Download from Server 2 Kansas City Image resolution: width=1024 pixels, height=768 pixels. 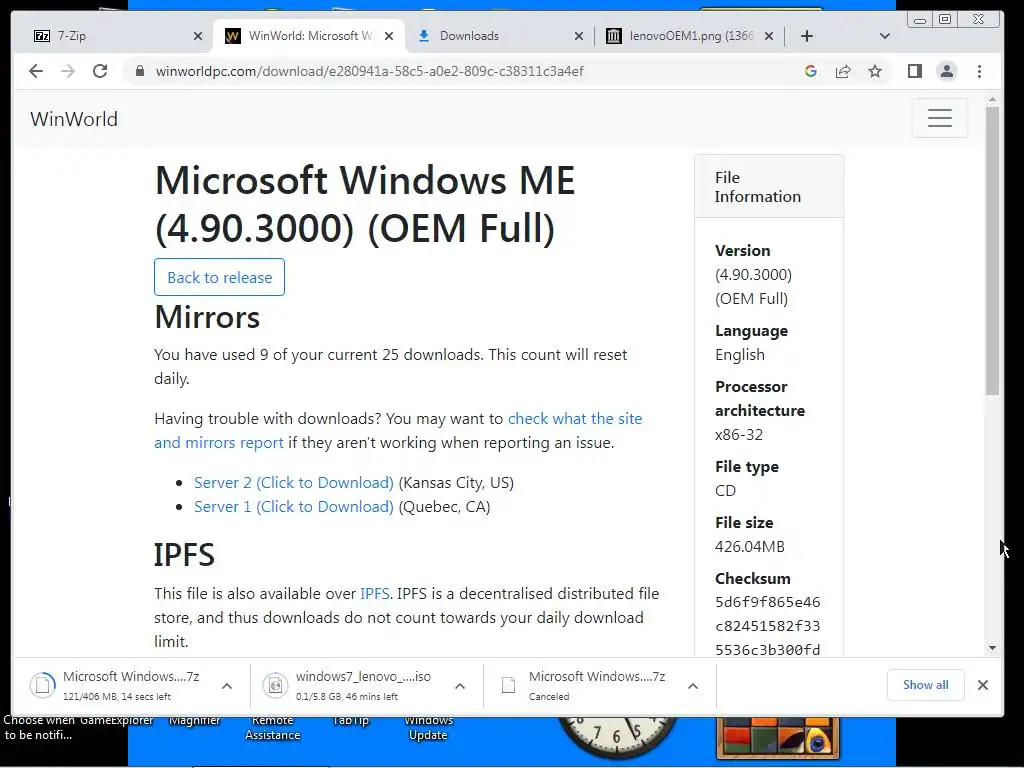(294, 483)
